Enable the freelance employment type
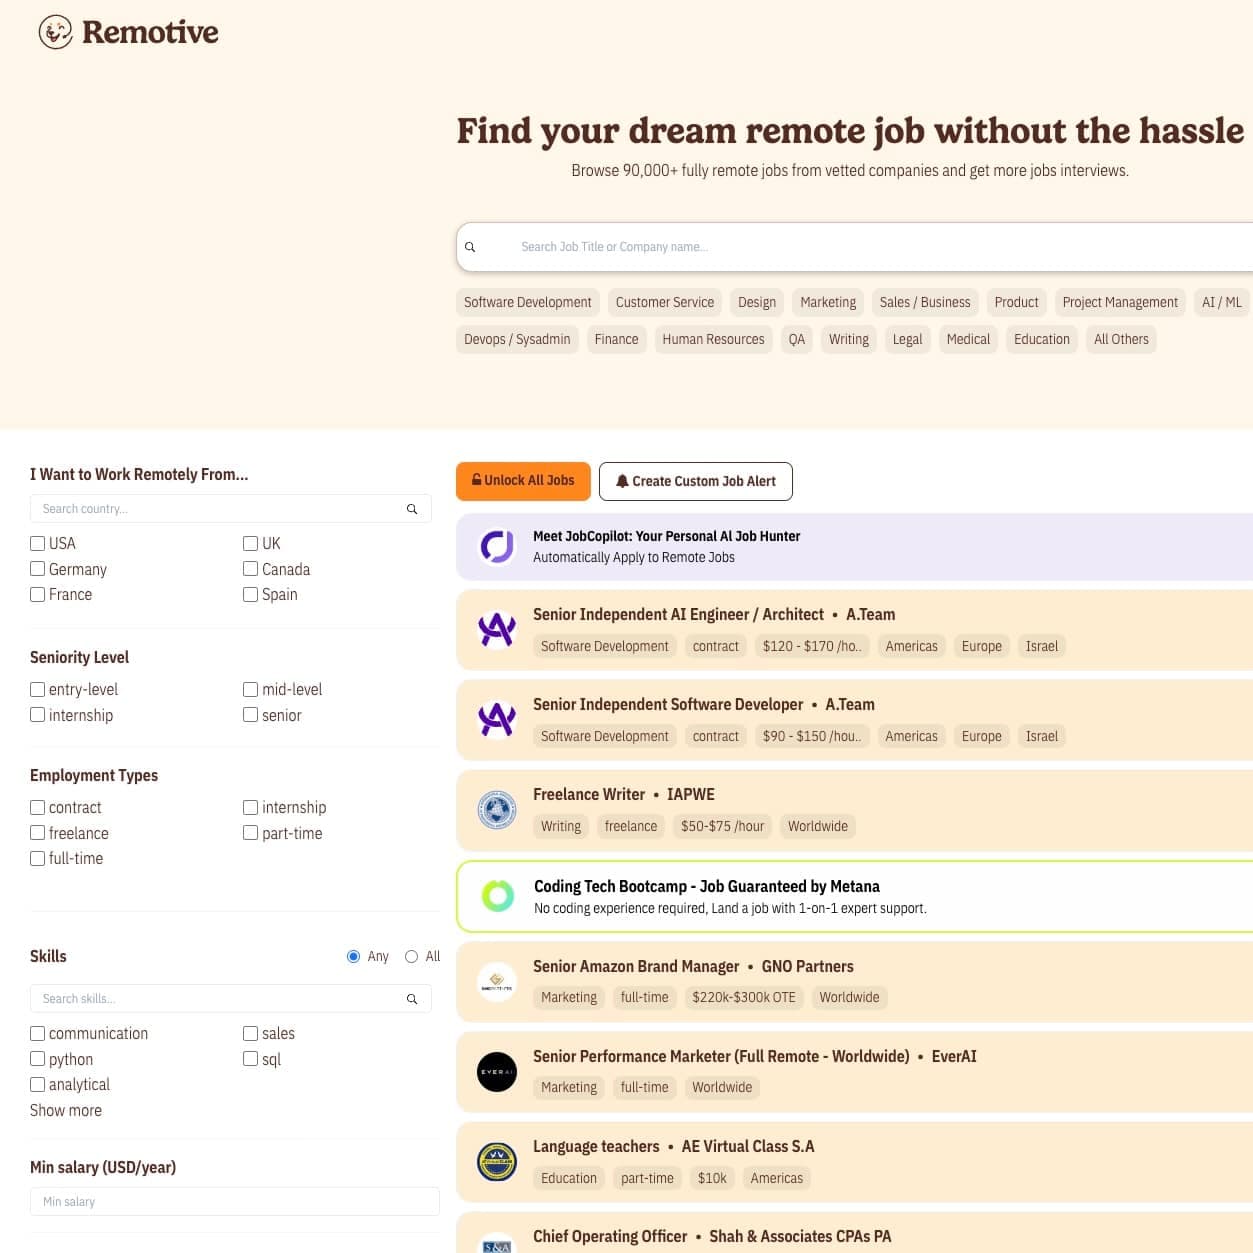Screen dimensions: 1253x1253 click(x=37, y=832)
